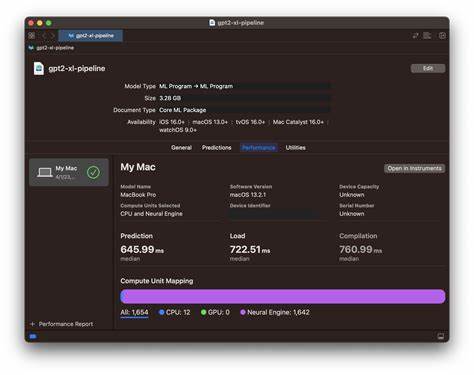Click the My Mac heading in detail pane
The image size is (474, 375).
138,167
